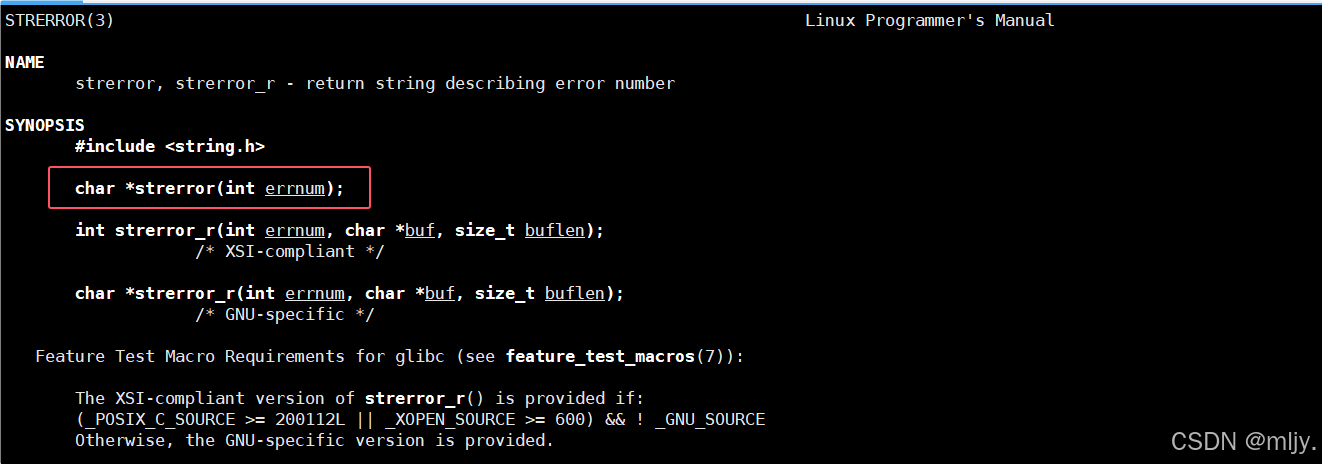Select the NAME section heading
Image resolution: width=1322 pixels, height=464 pixels.
[25, 62]
